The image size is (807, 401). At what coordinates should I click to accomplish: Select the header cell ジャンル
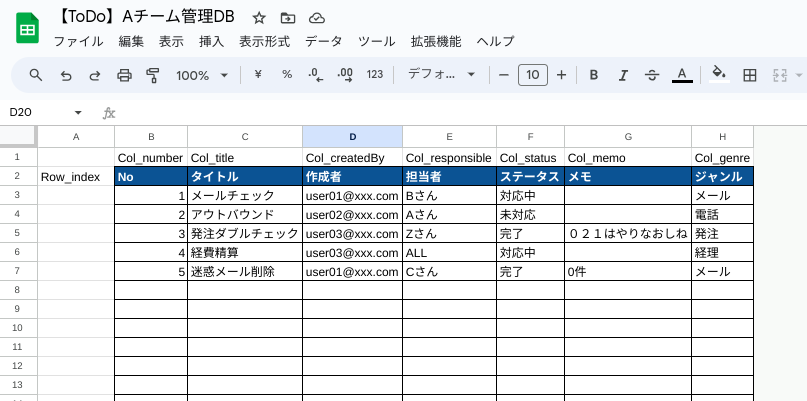[x=723, y=177]
